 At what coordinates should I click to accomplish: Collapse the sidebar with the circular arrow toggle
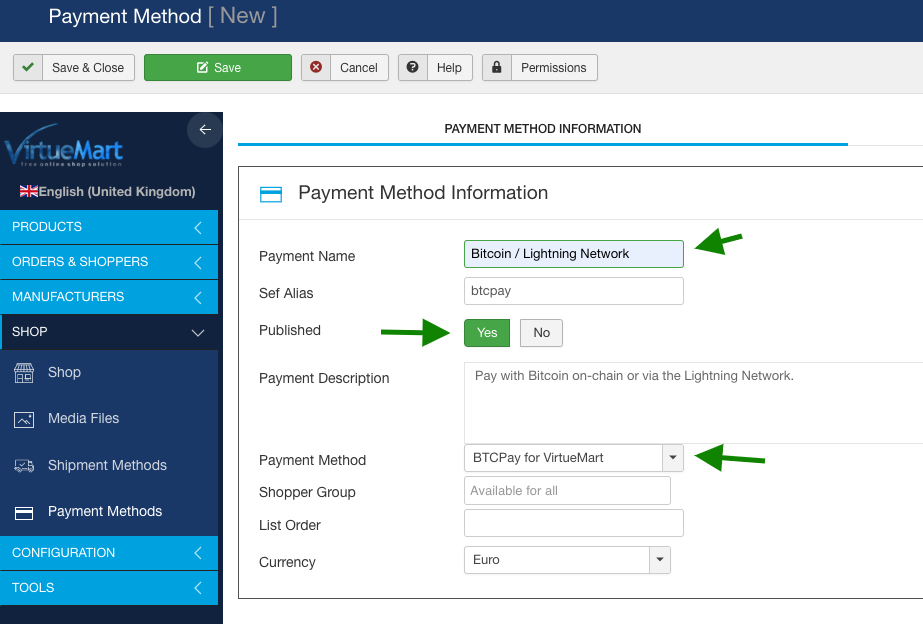coord(204,130)
